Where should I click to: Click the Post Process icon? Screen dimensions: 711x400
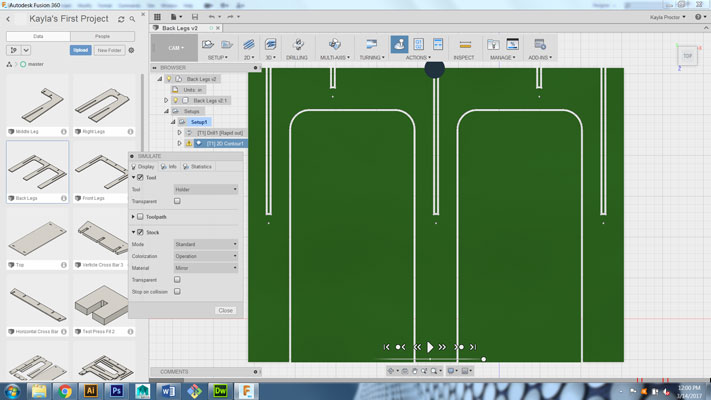point(419,44)
